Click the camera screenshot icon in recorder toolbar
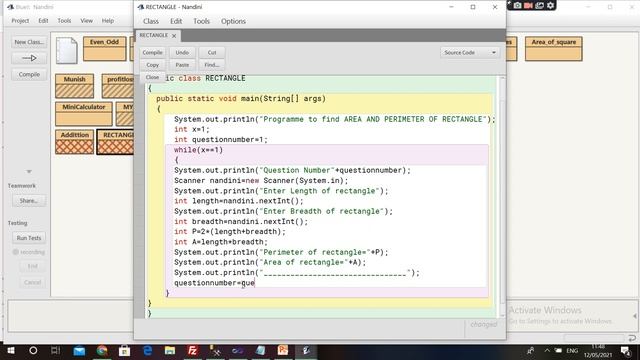The width and height of the screenshot is (640, 360). [x=518, y=5]
